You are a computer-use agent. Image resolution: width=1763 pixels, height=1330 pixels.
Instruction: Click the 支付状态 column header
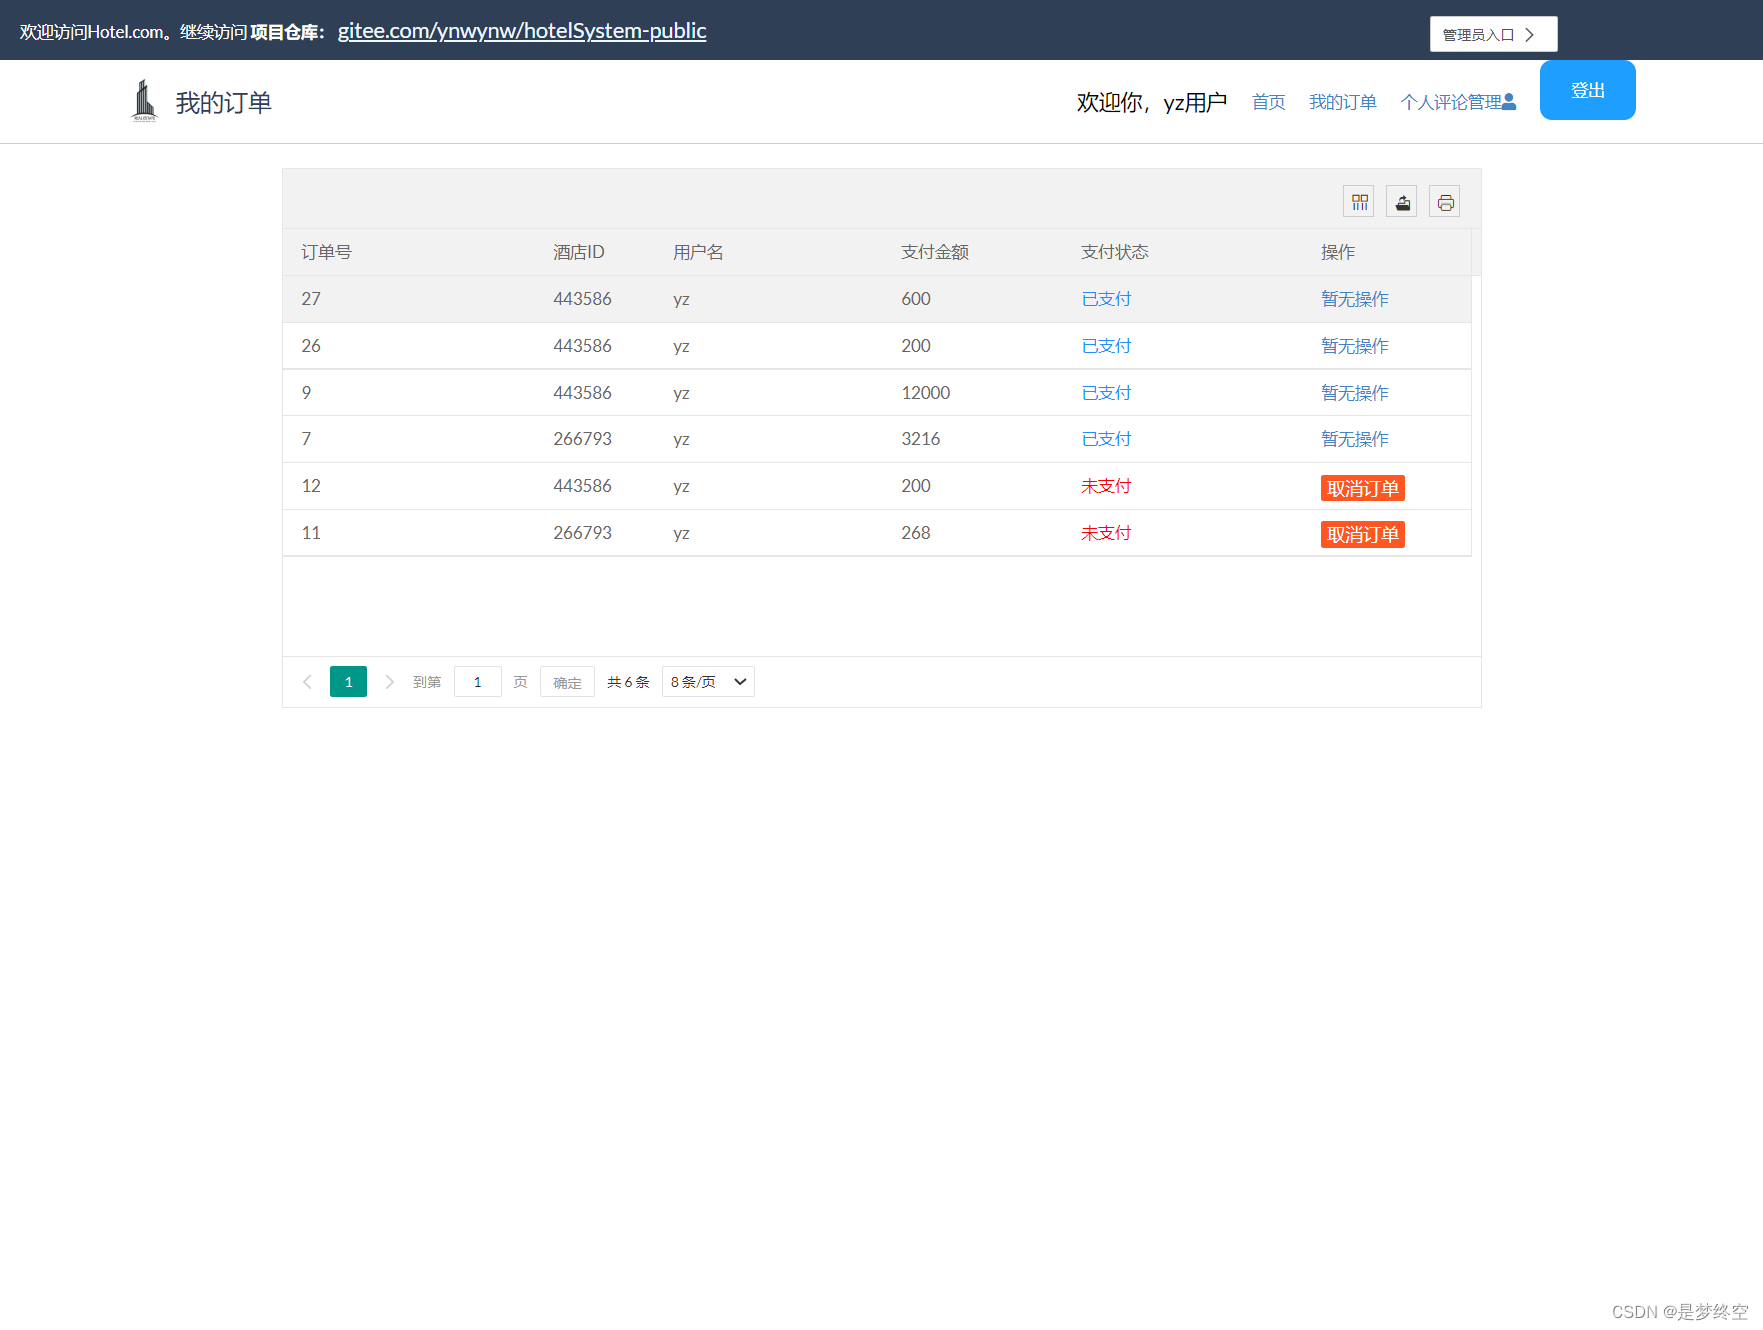pos(1115,252)
